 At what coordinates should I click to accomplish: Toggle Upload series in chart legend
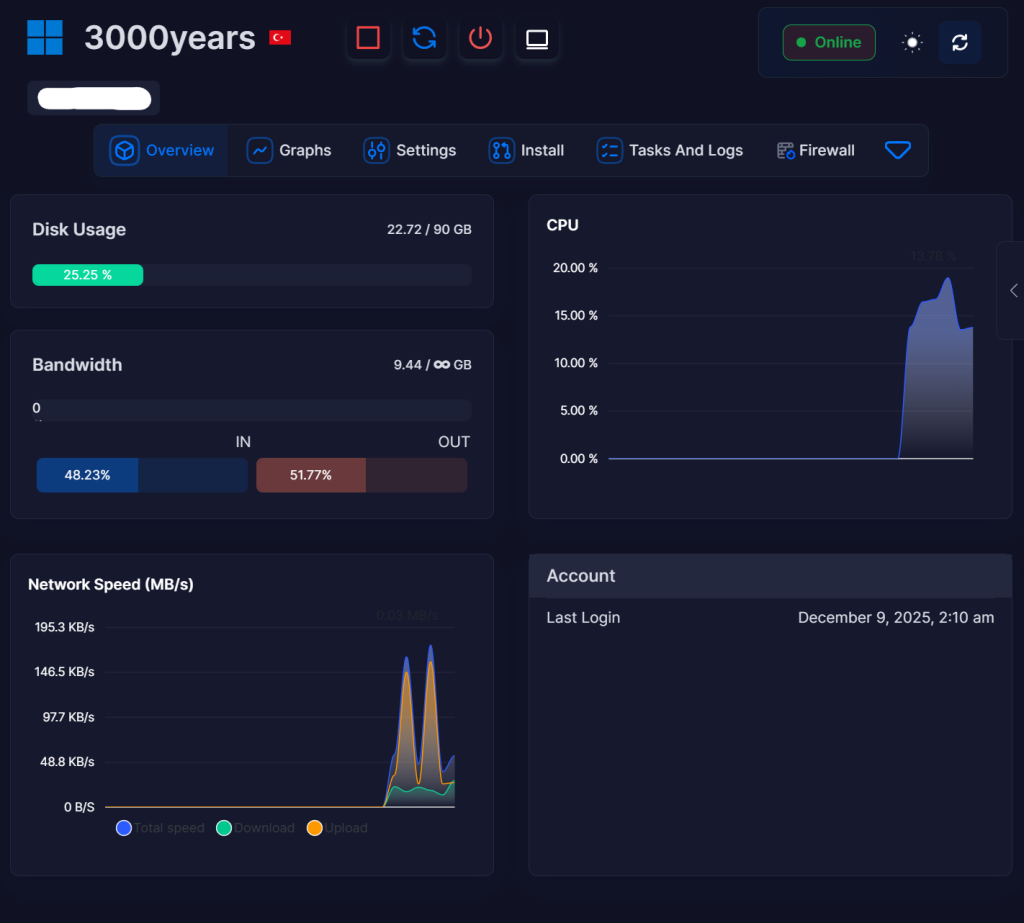click(x=314, y=828)
